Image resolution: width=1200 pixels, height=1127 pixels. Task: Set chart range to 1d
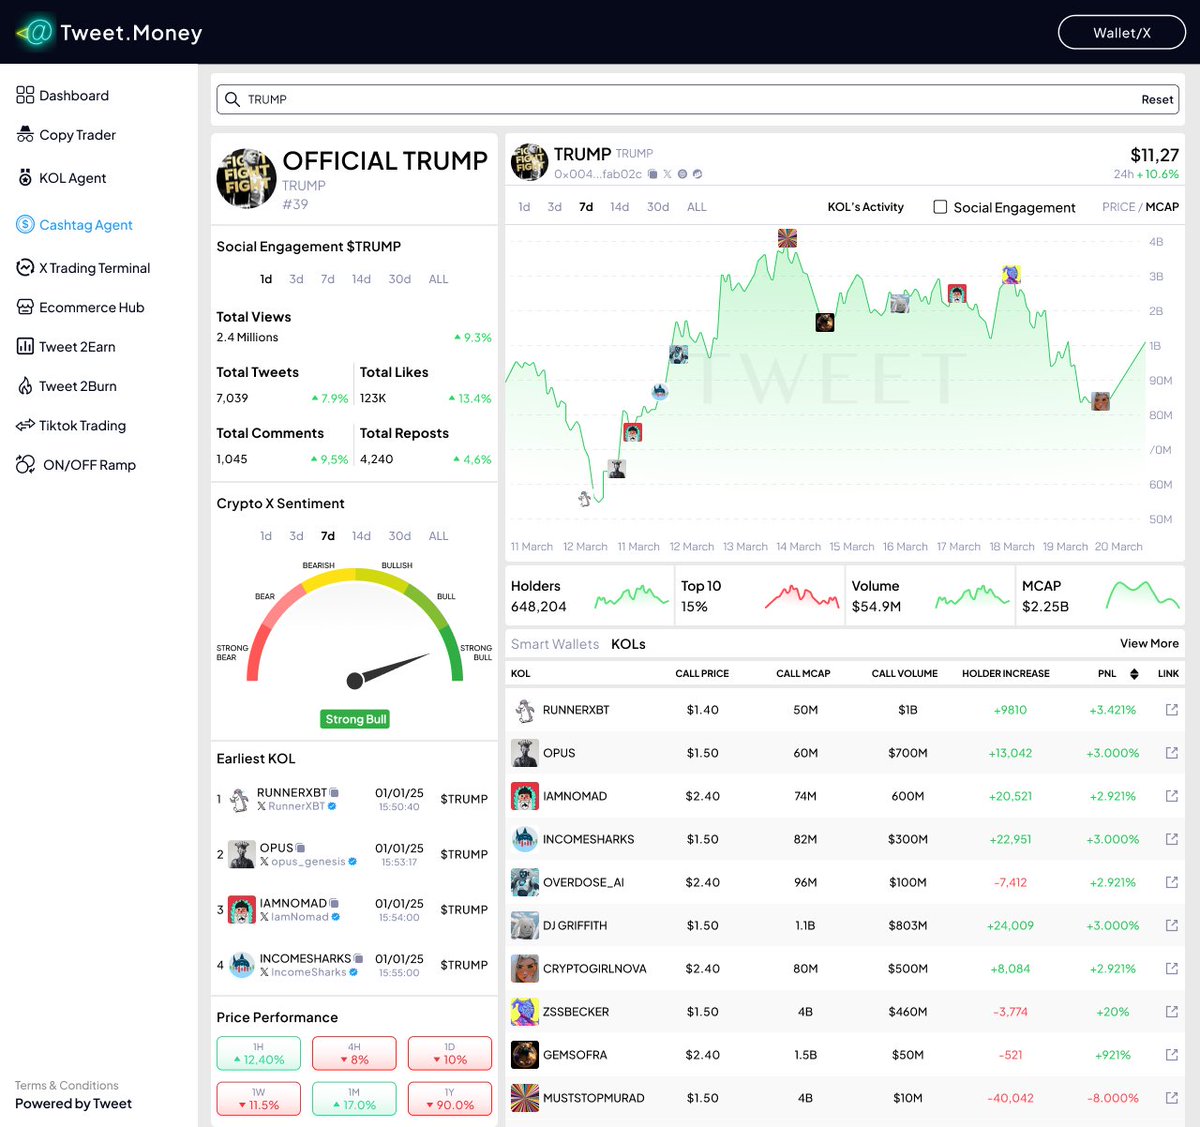524,207
